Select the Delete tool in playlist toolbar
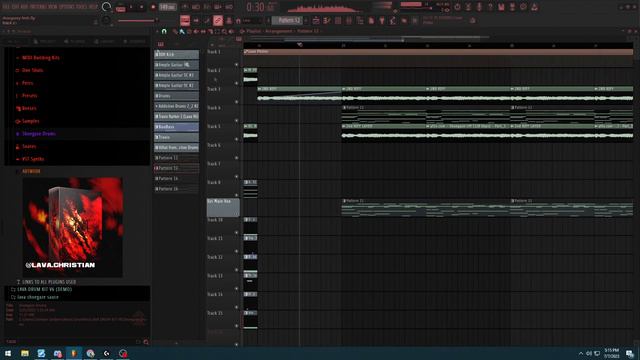The width and height of the screenshot is (640, 360). [x=189, y=31]
